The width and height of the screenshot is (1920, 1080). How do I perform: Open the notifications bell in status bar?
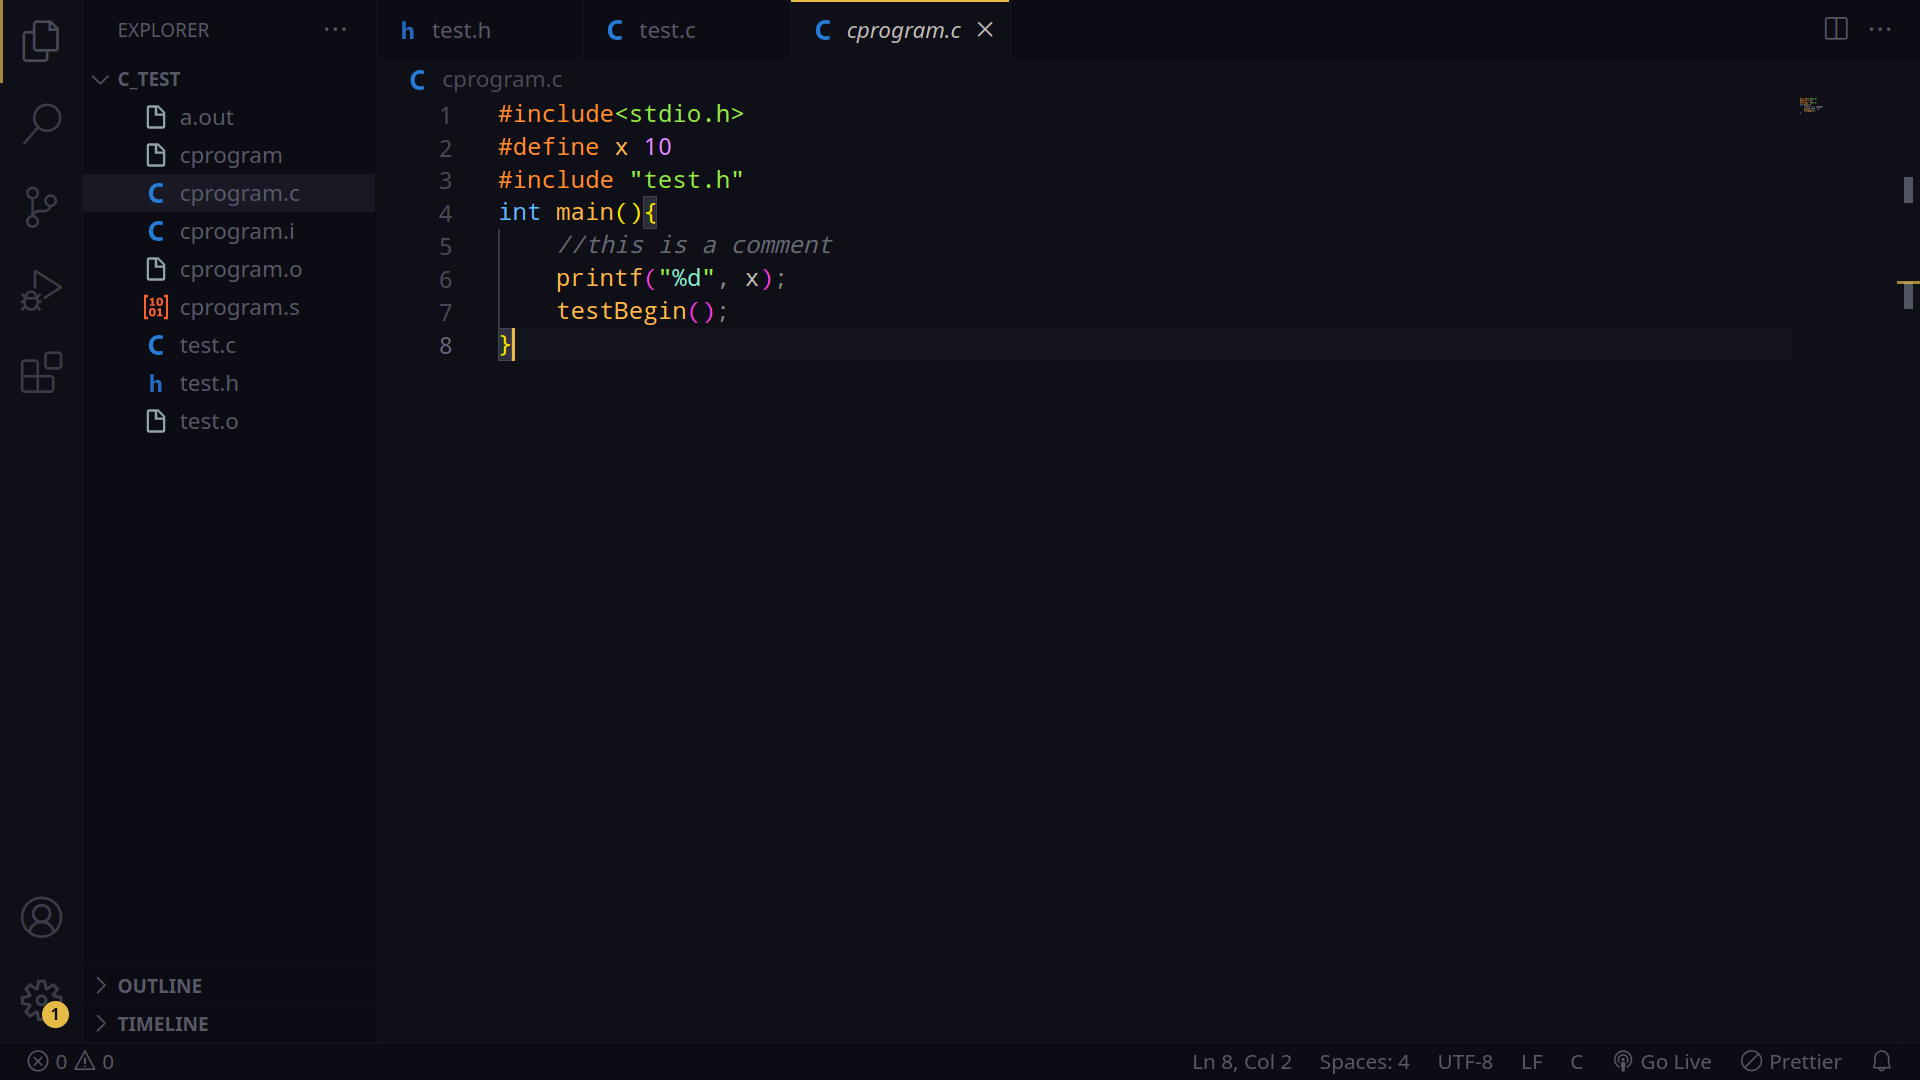1881,1061
